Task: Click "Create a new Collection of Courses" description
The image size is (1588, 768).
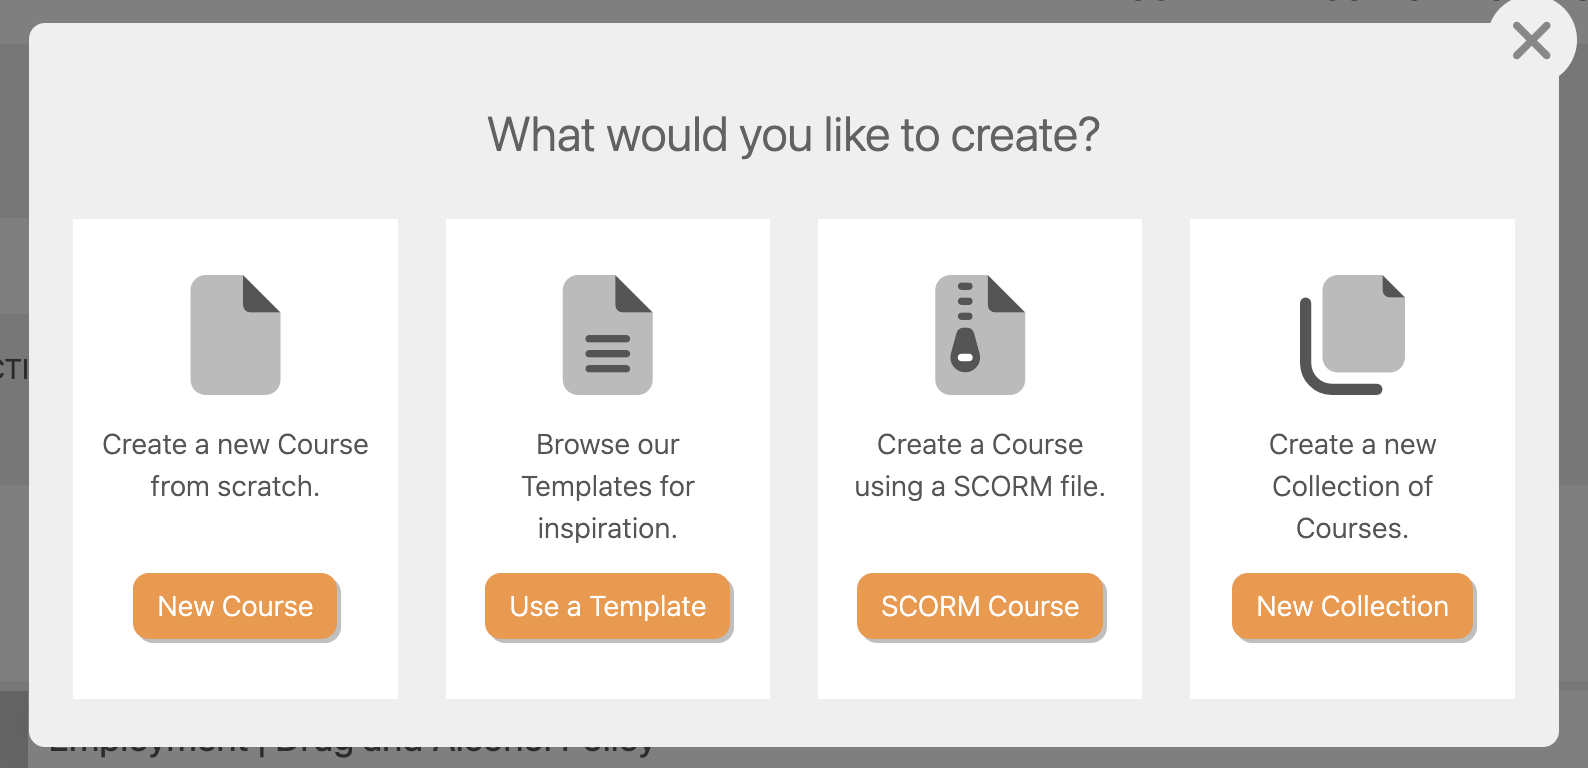Action: [x=1352, y=486]
